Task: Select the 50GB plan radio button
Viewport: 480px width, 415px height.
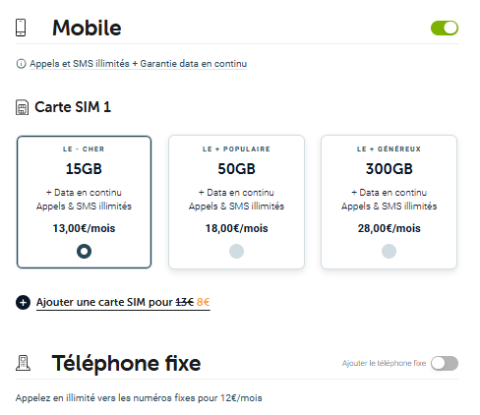Action: tap(236, 251)
